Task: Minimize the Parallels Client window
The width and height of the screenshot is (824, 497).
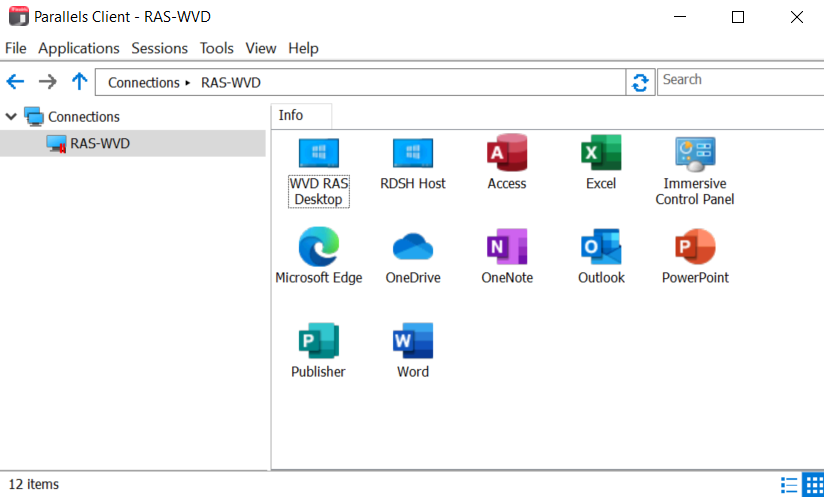Action: pyautogui.click(x=680, y=17)
